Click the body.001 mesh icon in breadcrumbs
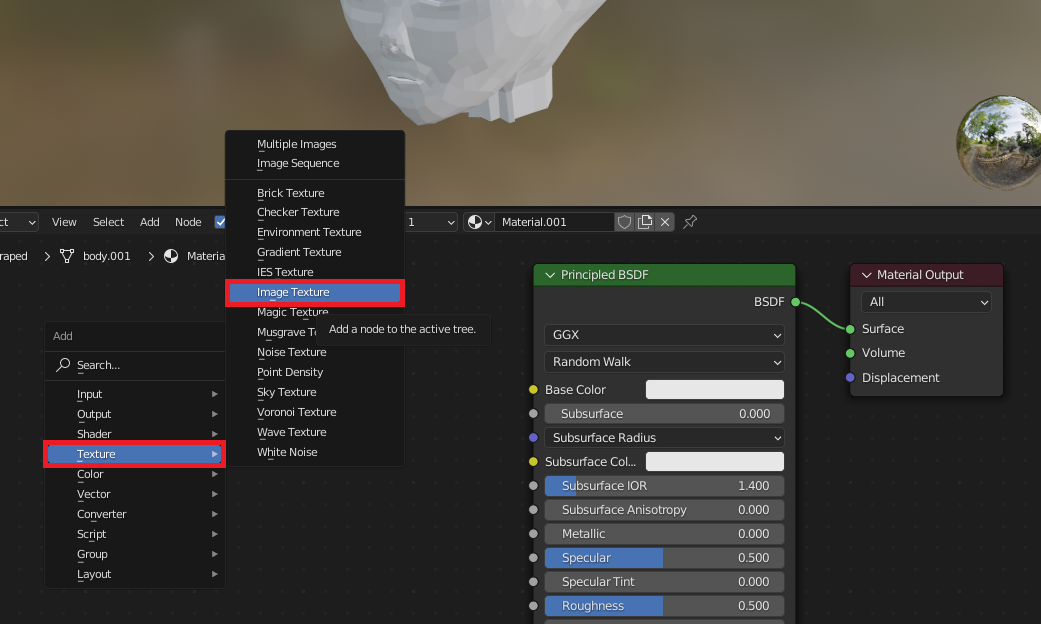 pyautogui.click(x=67, y=256)
